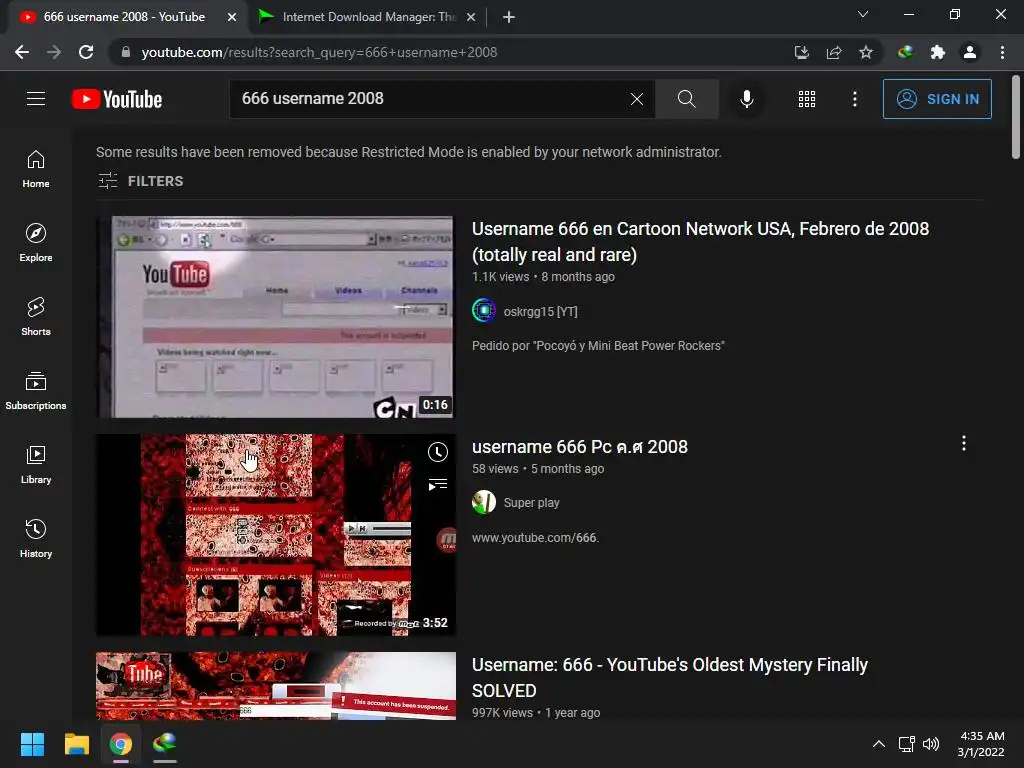Open a new browser tab
Screen dimensions: 1024x768
coord(509,17)
